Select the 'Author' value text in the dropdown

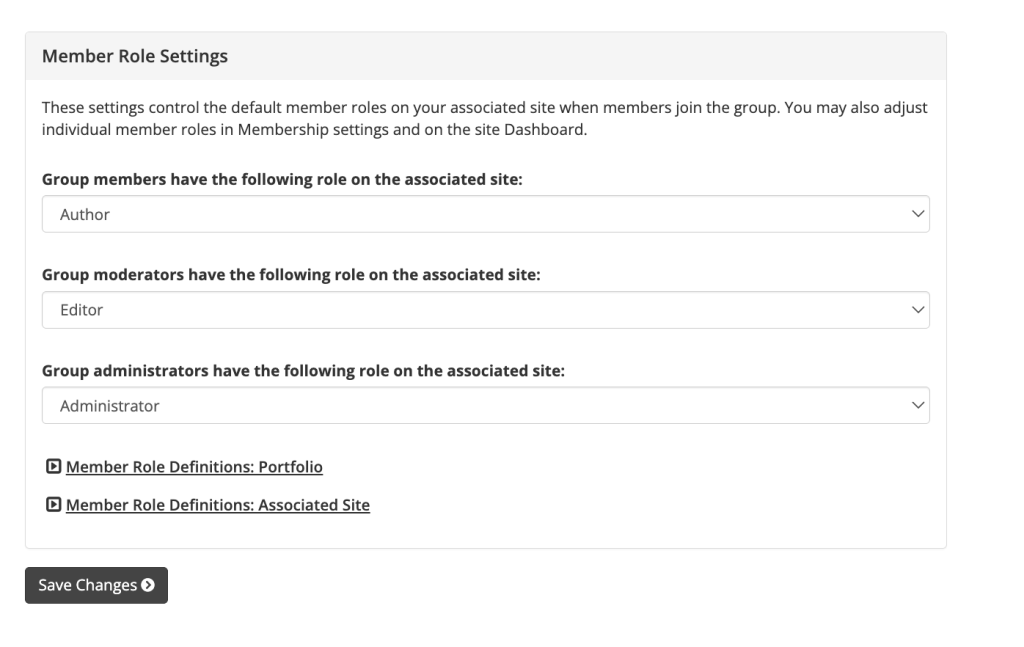(85, 215)
